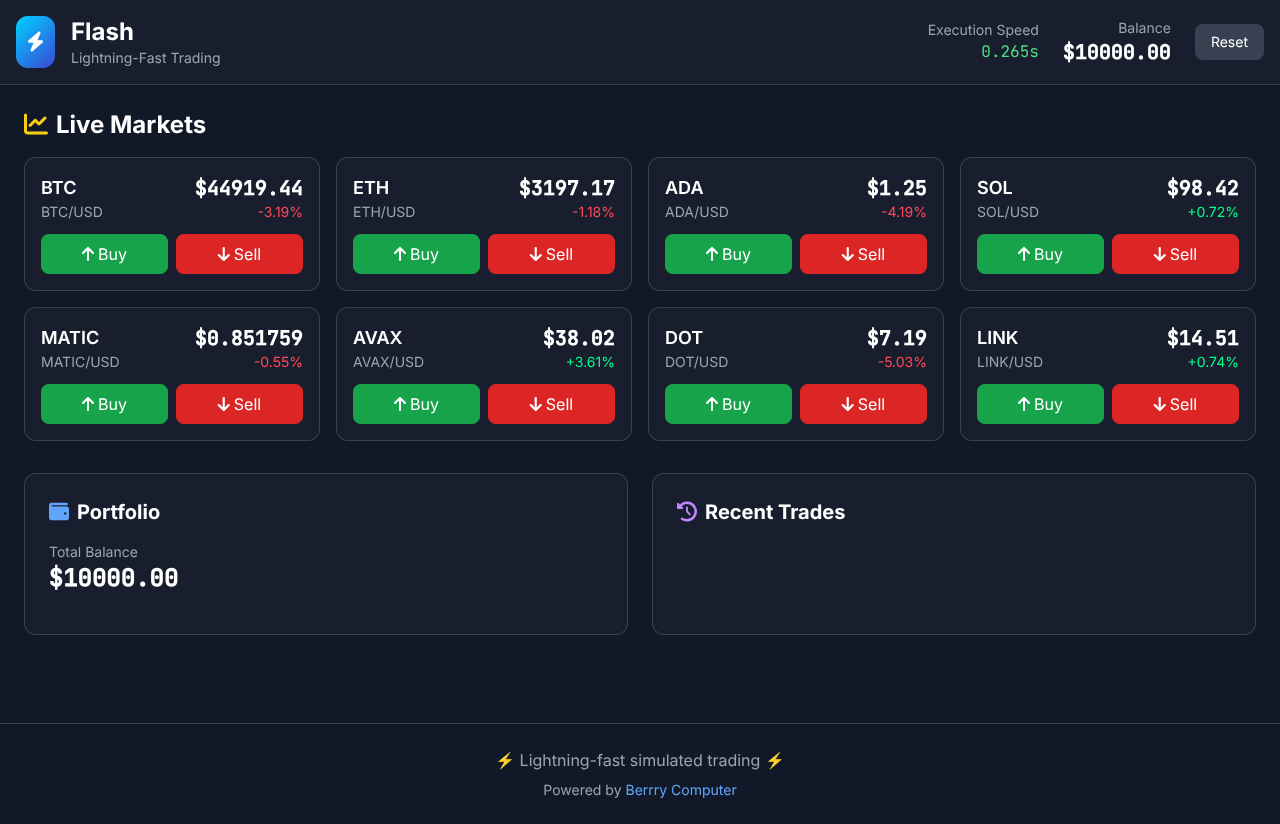1280x824 pixels.
Task: Click the down arrow icon on LINK Sell
Action: coord(1159,404)
